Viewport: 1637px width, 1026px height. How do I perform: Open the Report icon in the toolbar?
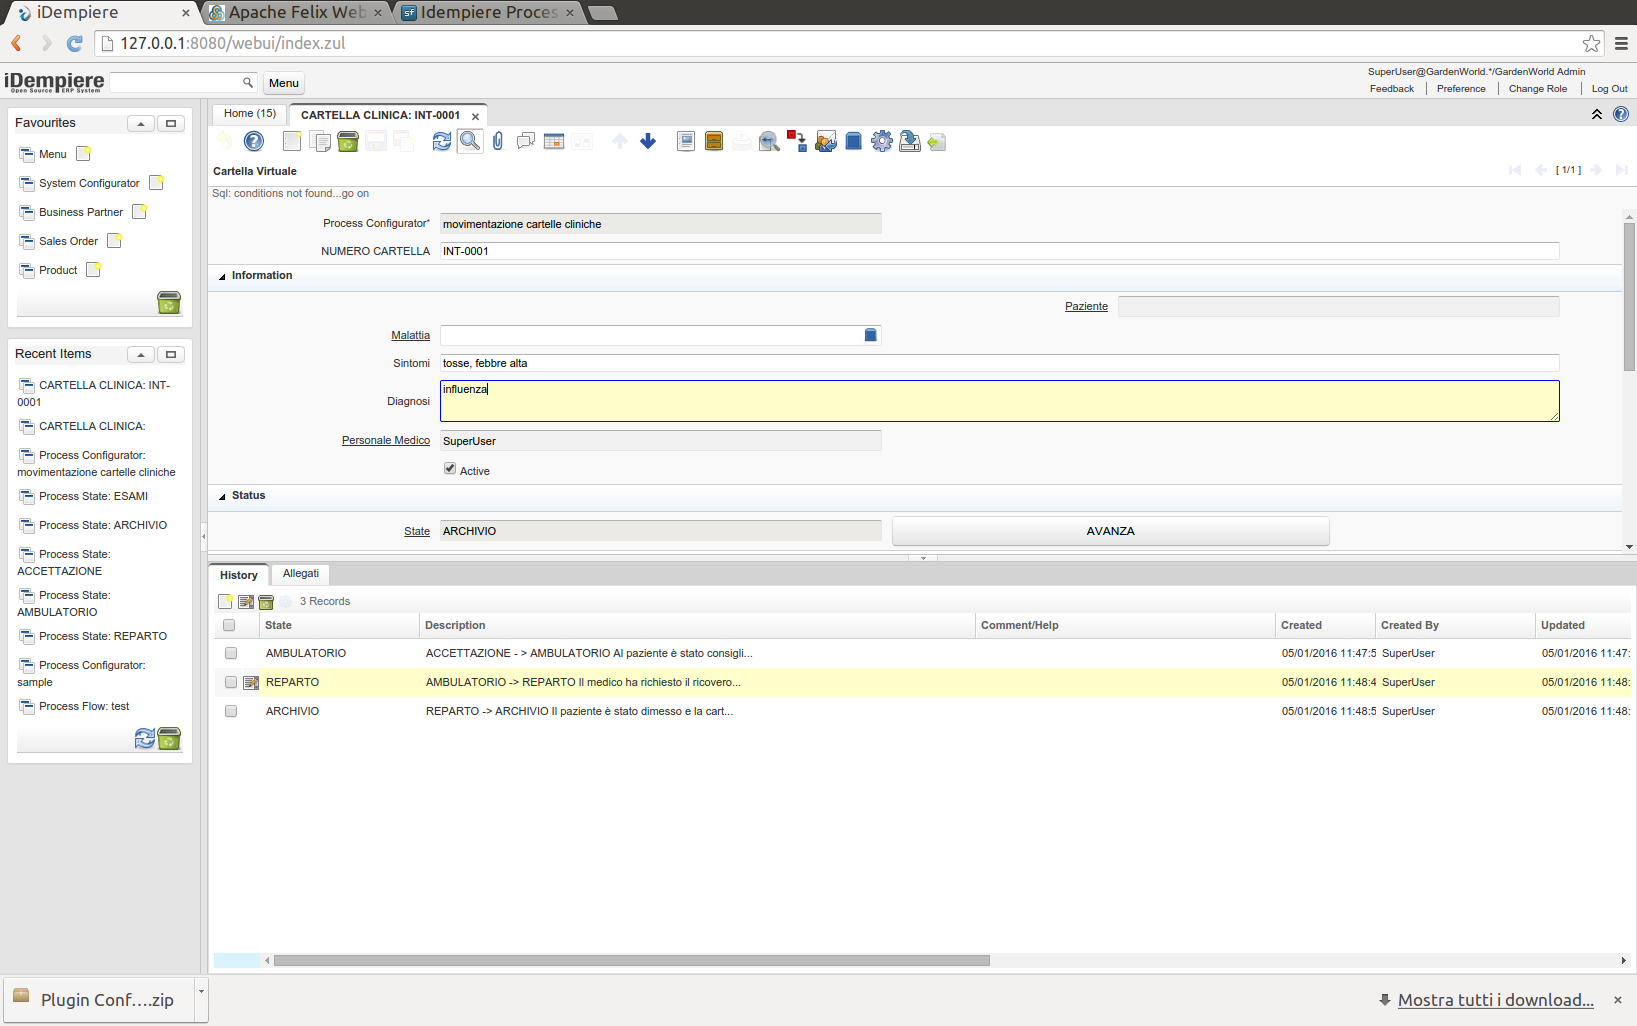coord(686,141)
